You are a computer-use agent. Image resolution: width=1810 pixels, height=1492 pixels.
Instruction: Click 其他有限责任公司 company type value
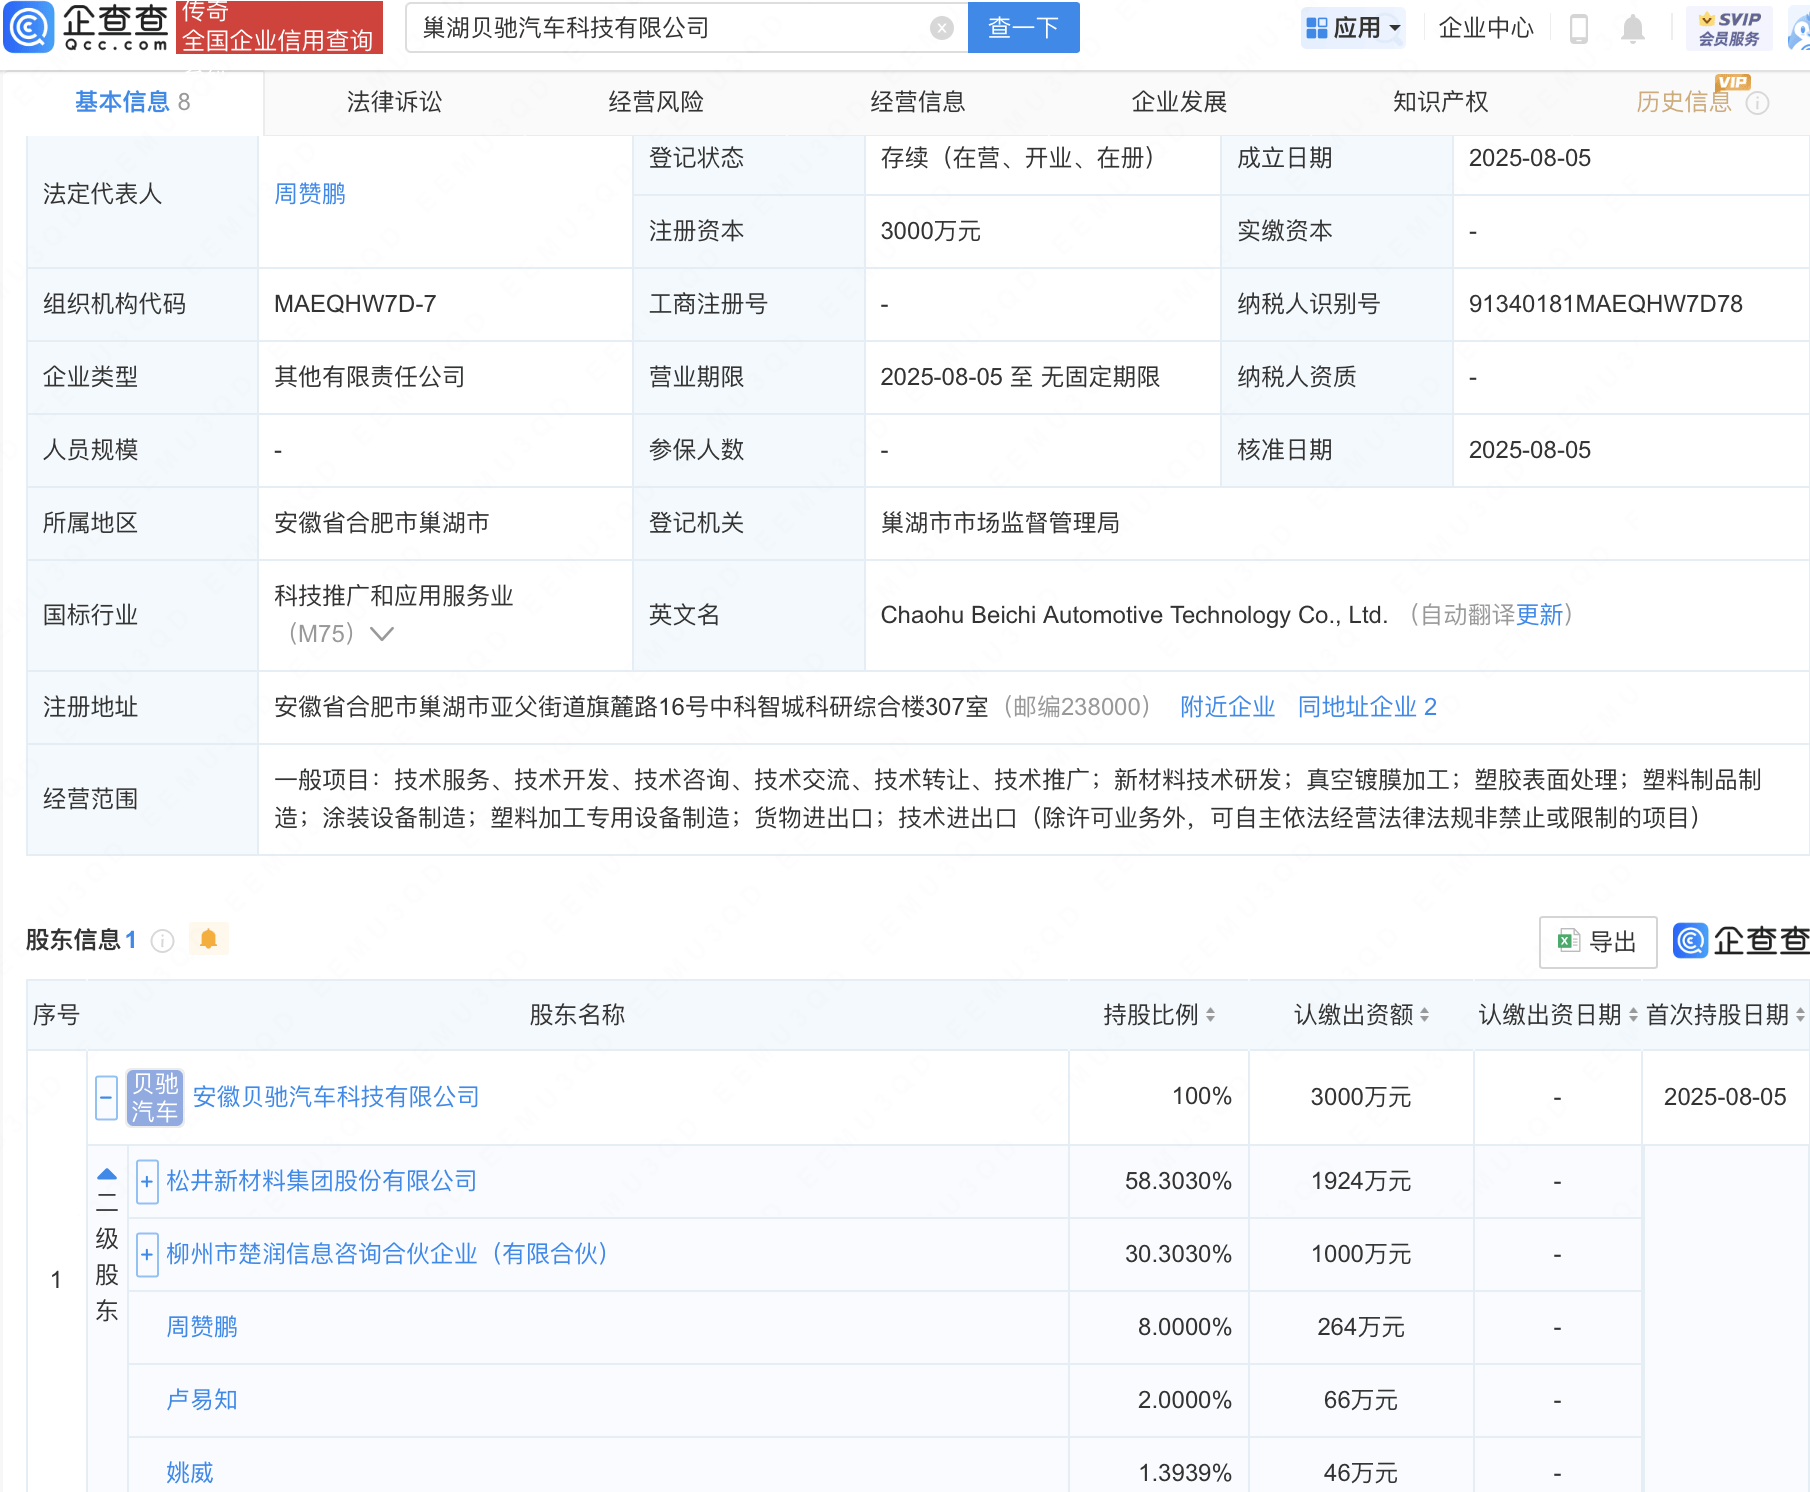point(370,377)
